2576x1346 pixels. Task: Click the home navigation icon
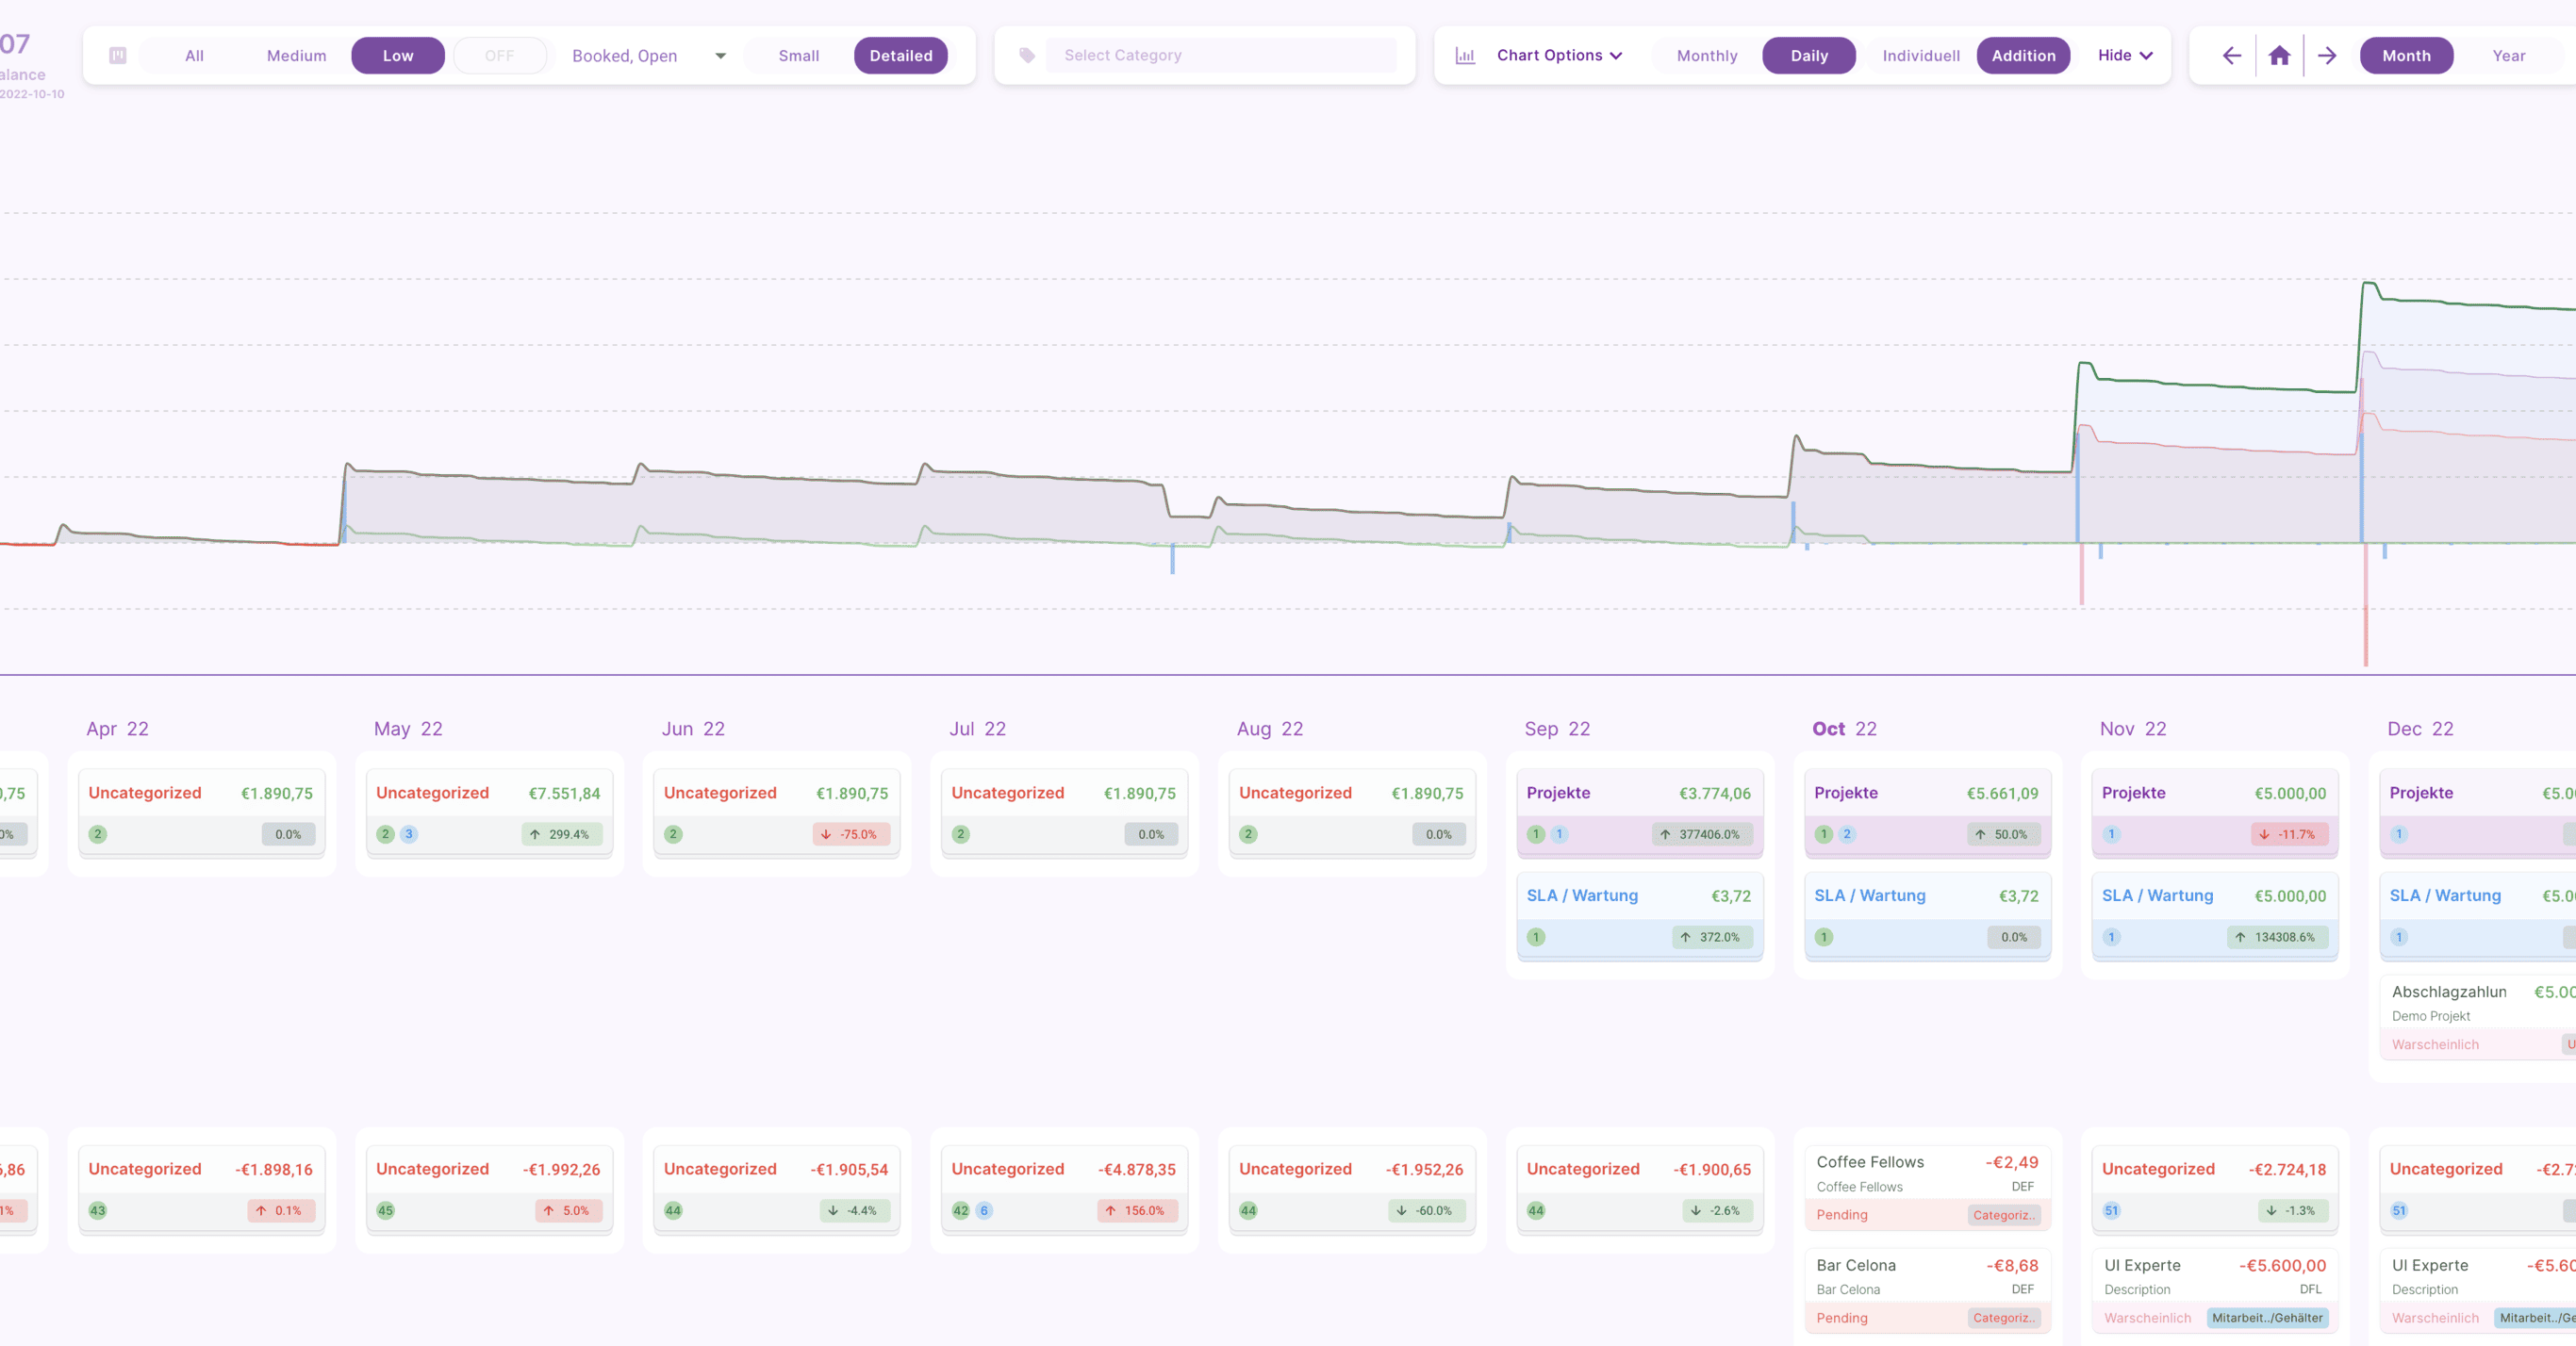2279,56
